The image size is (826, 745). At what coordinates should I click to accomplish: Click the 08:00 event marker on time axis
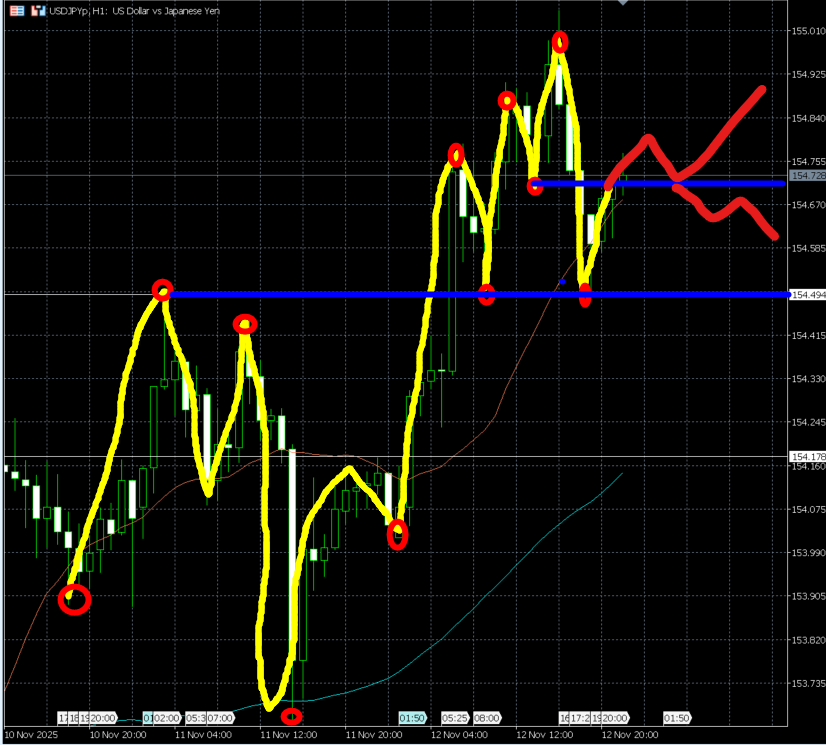coord(487,718)
